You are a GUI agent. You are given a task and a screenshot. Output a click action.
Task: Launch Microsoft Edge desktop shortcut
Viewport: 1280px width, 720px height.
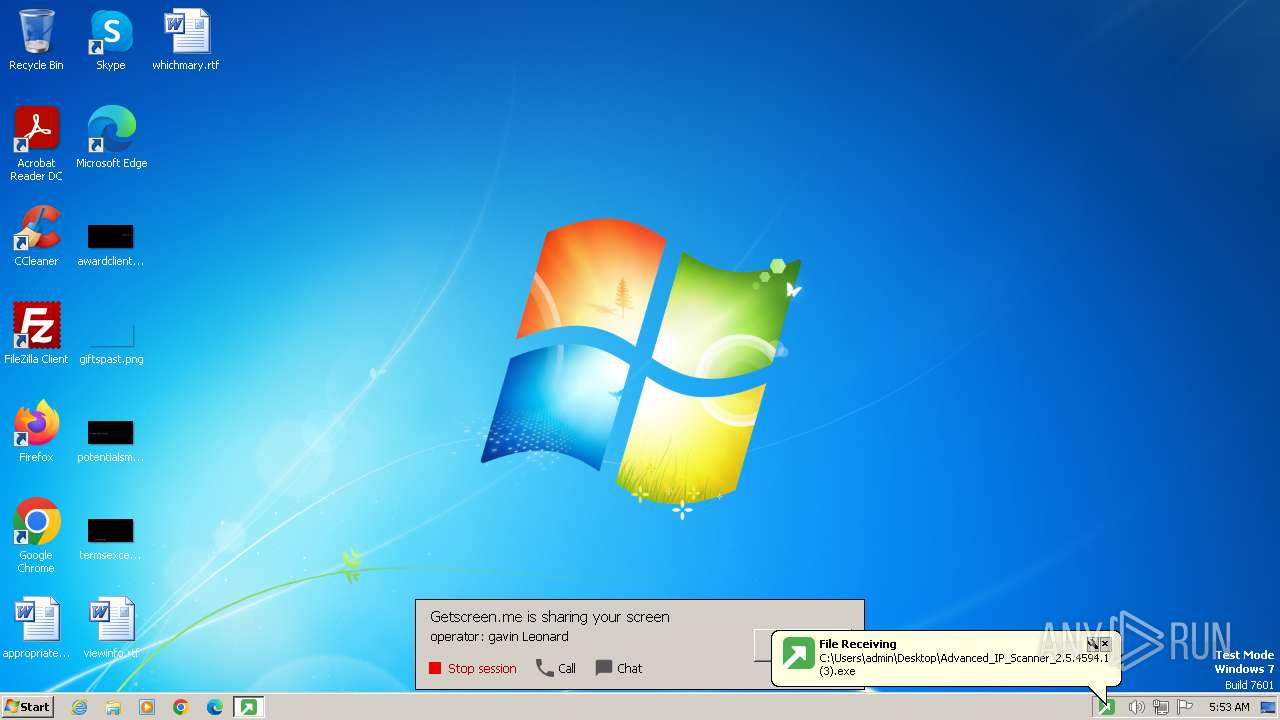click(111, 138)
